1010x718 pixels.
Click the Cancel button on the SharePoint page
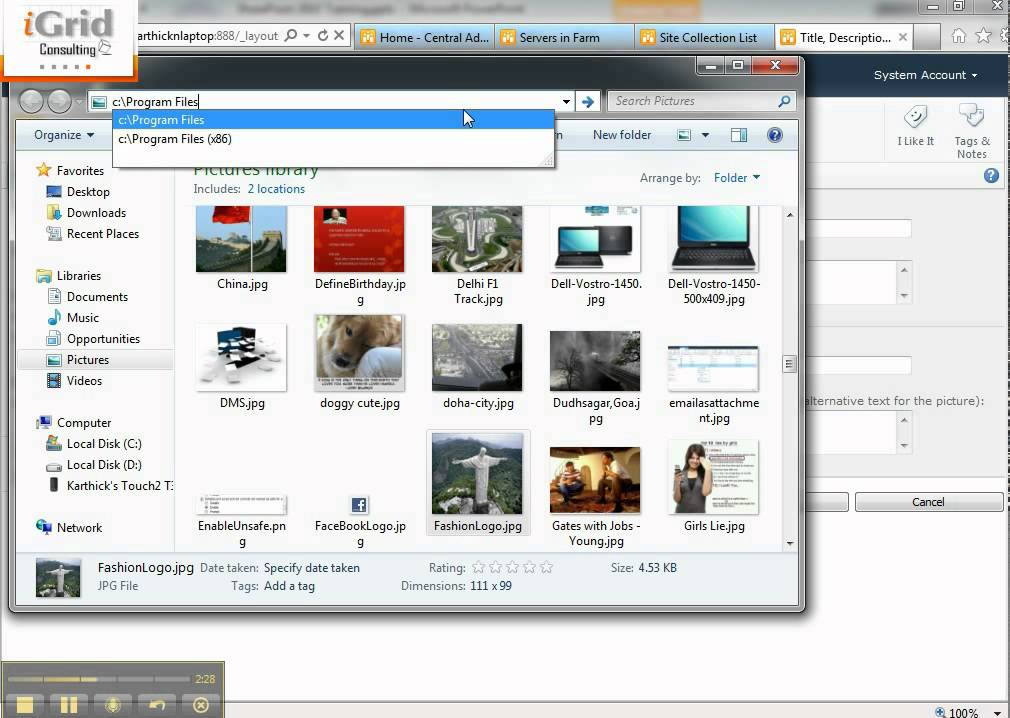pos(928,502)
